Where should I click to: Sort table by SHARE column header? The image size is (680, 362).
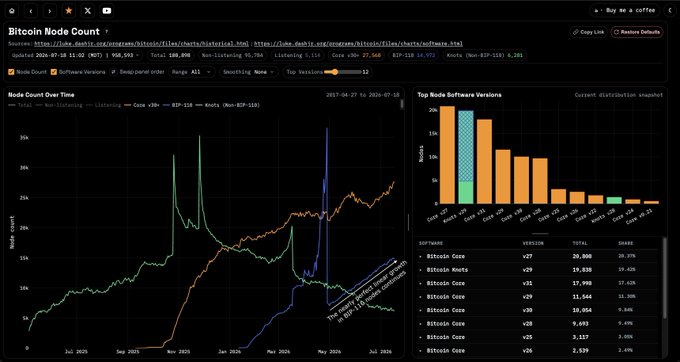626,243
